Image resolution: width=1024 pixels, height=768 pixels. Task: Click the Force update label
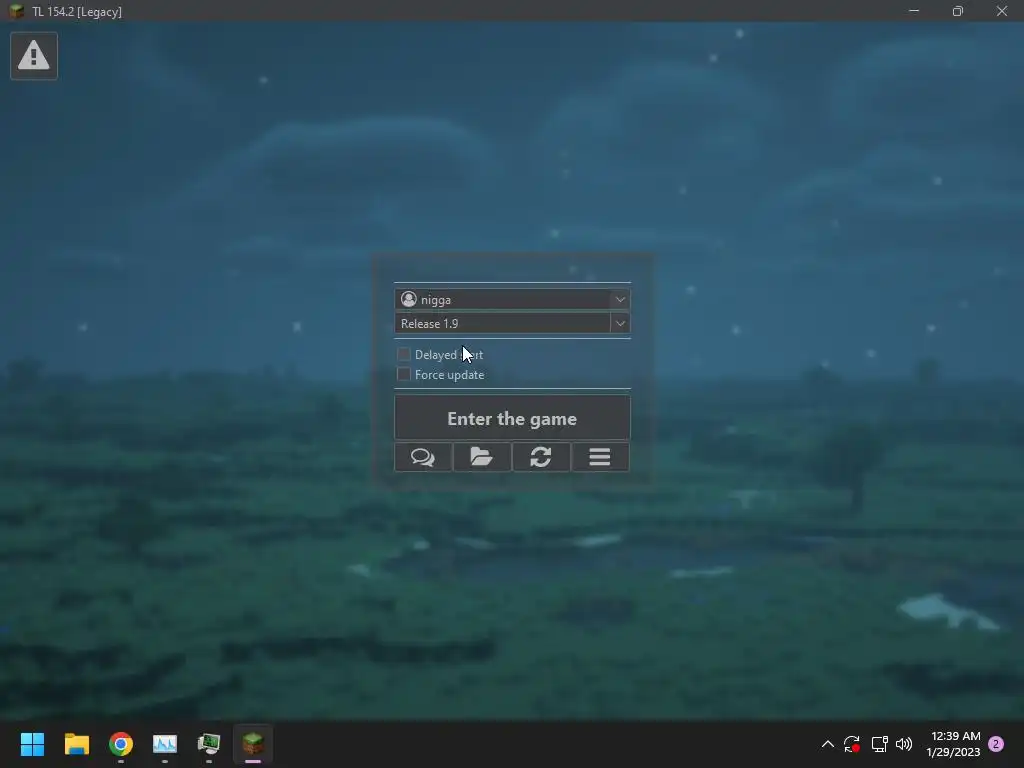449,375
